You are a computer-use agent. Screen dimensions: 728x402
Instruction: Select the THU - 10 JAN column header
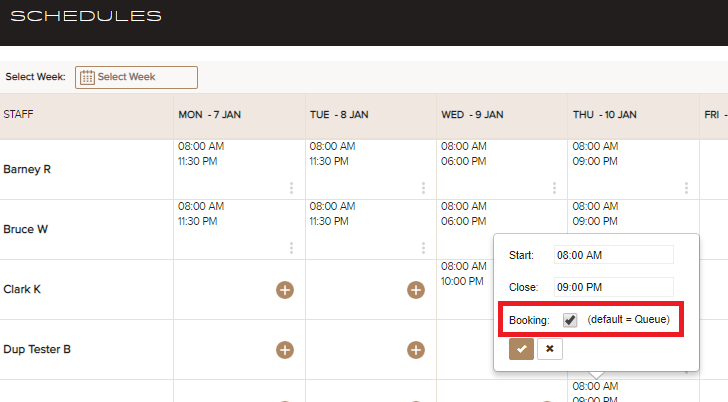605,115
